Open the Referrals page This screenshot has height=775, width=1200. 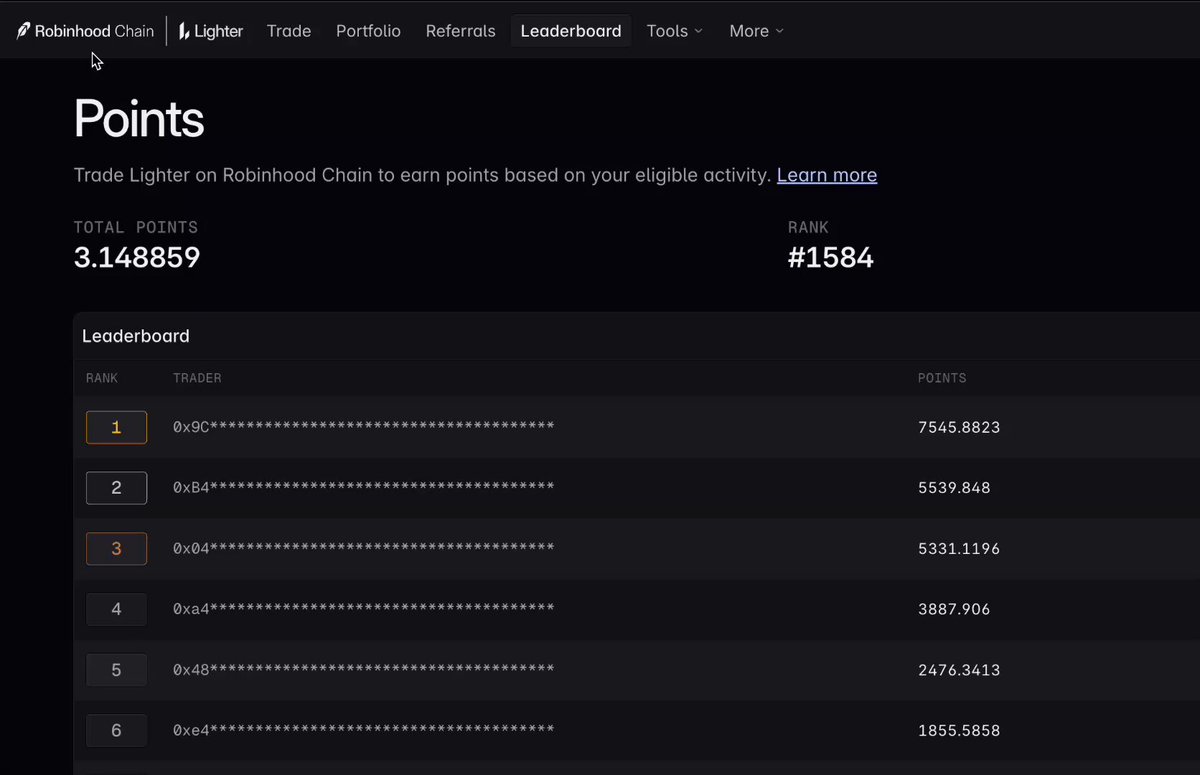coord(461,31)
